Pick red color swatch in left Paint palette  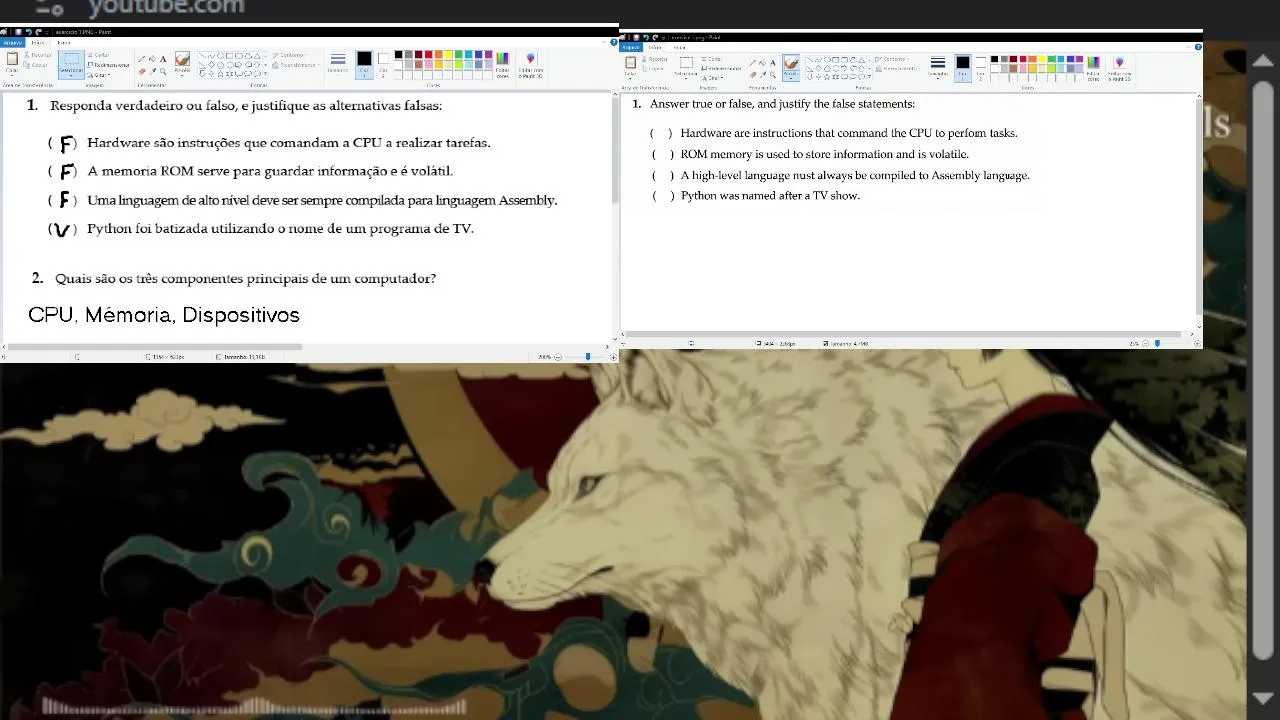pyautogui.click(x=428, y=54)
